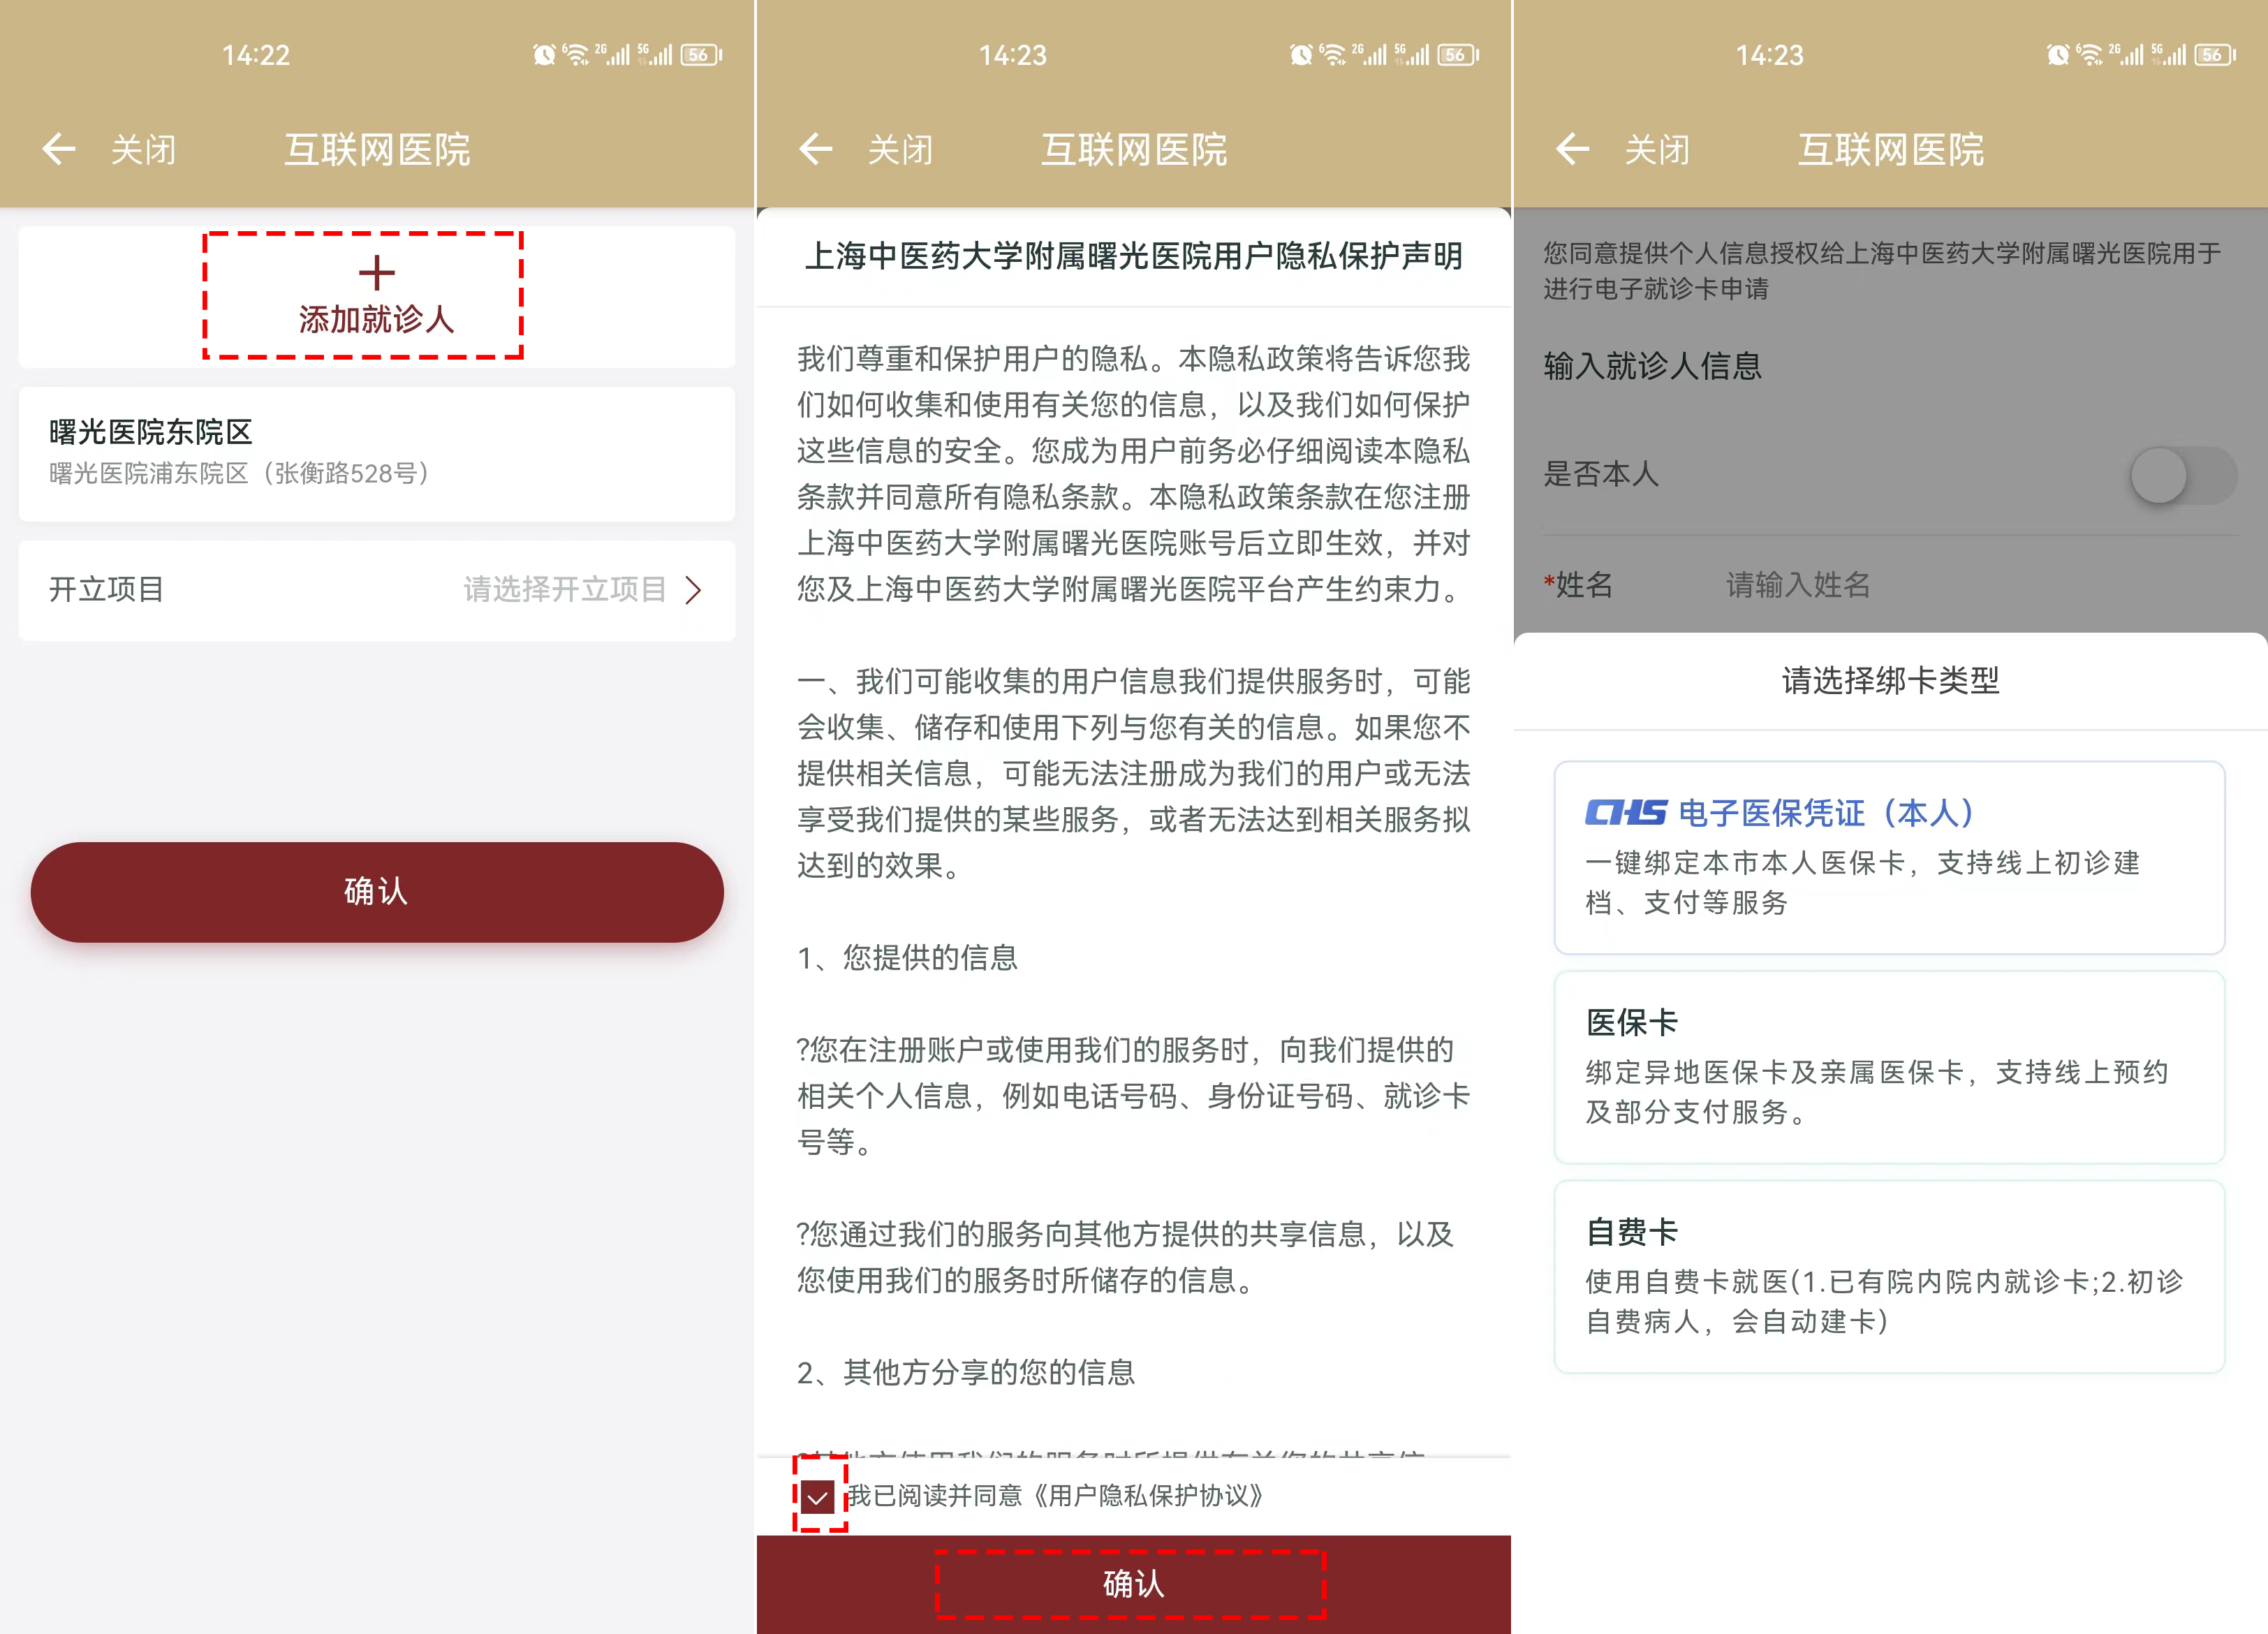Tap the rounded 确认 button on first screen

377,892
